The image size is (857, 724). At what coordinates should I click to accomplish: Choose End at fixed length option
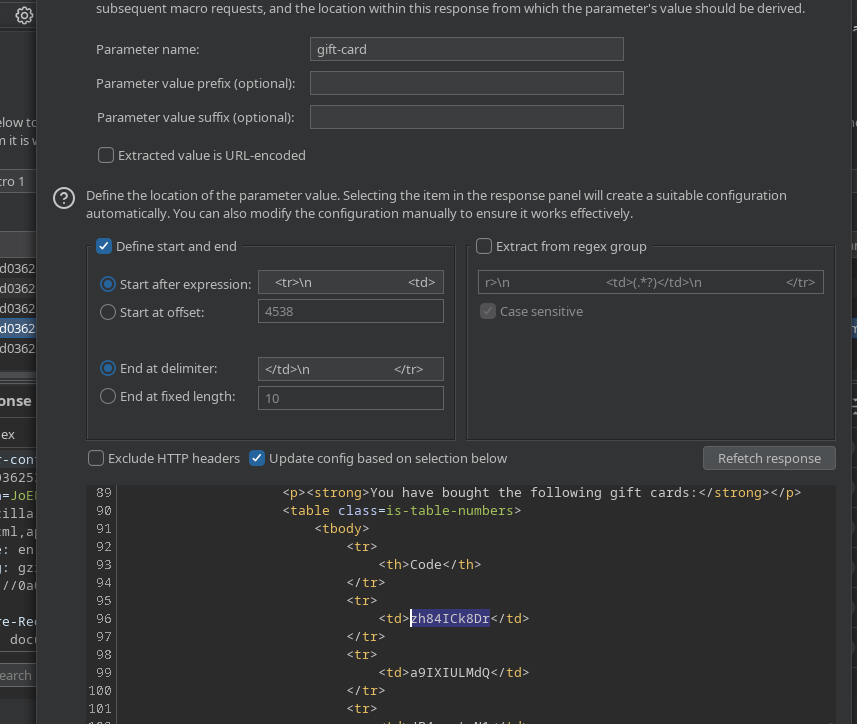click(108, 396)
